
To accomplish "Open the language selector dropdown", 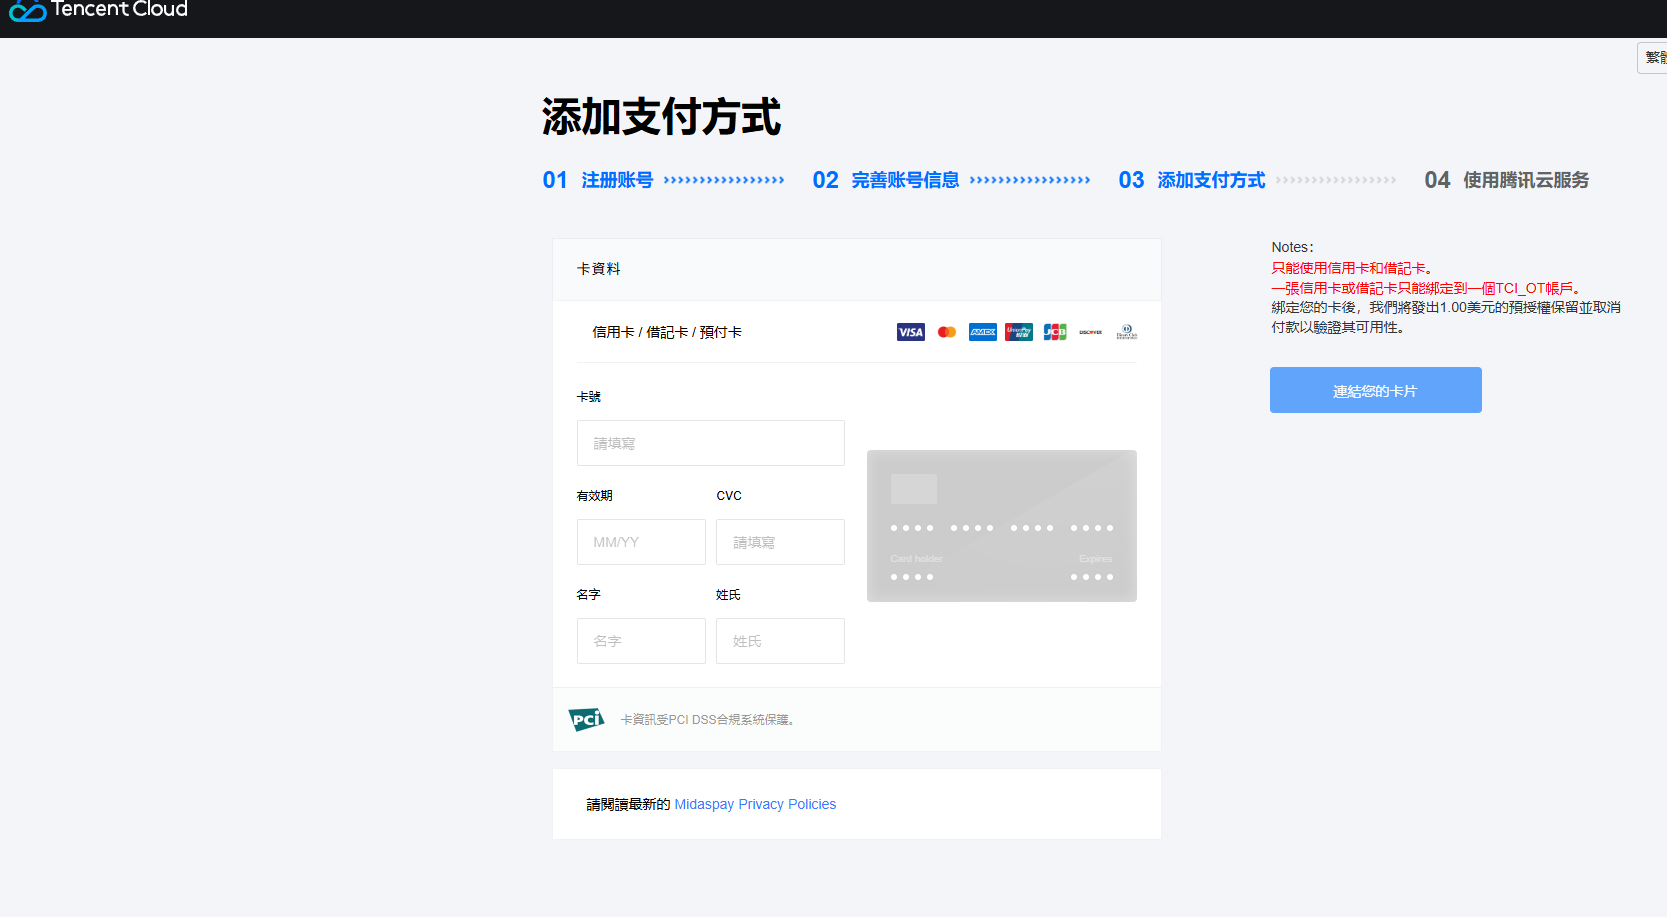I will (1652, 58).
